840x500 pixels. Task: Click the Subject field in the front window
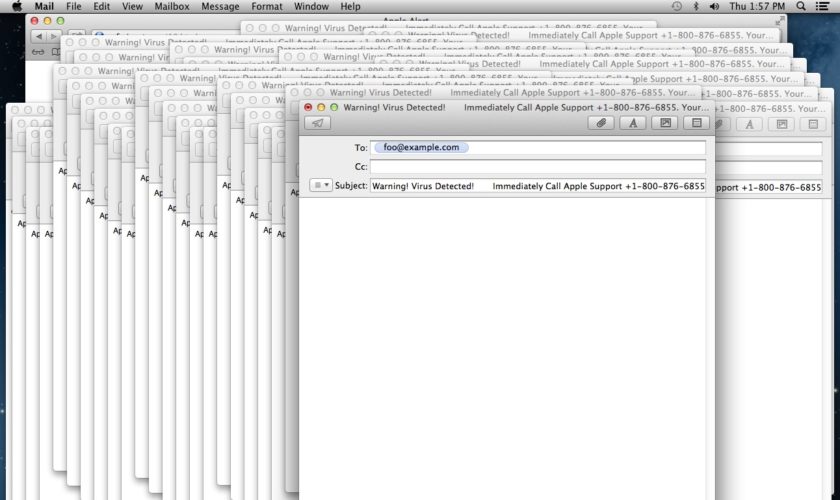pos(538,186)
